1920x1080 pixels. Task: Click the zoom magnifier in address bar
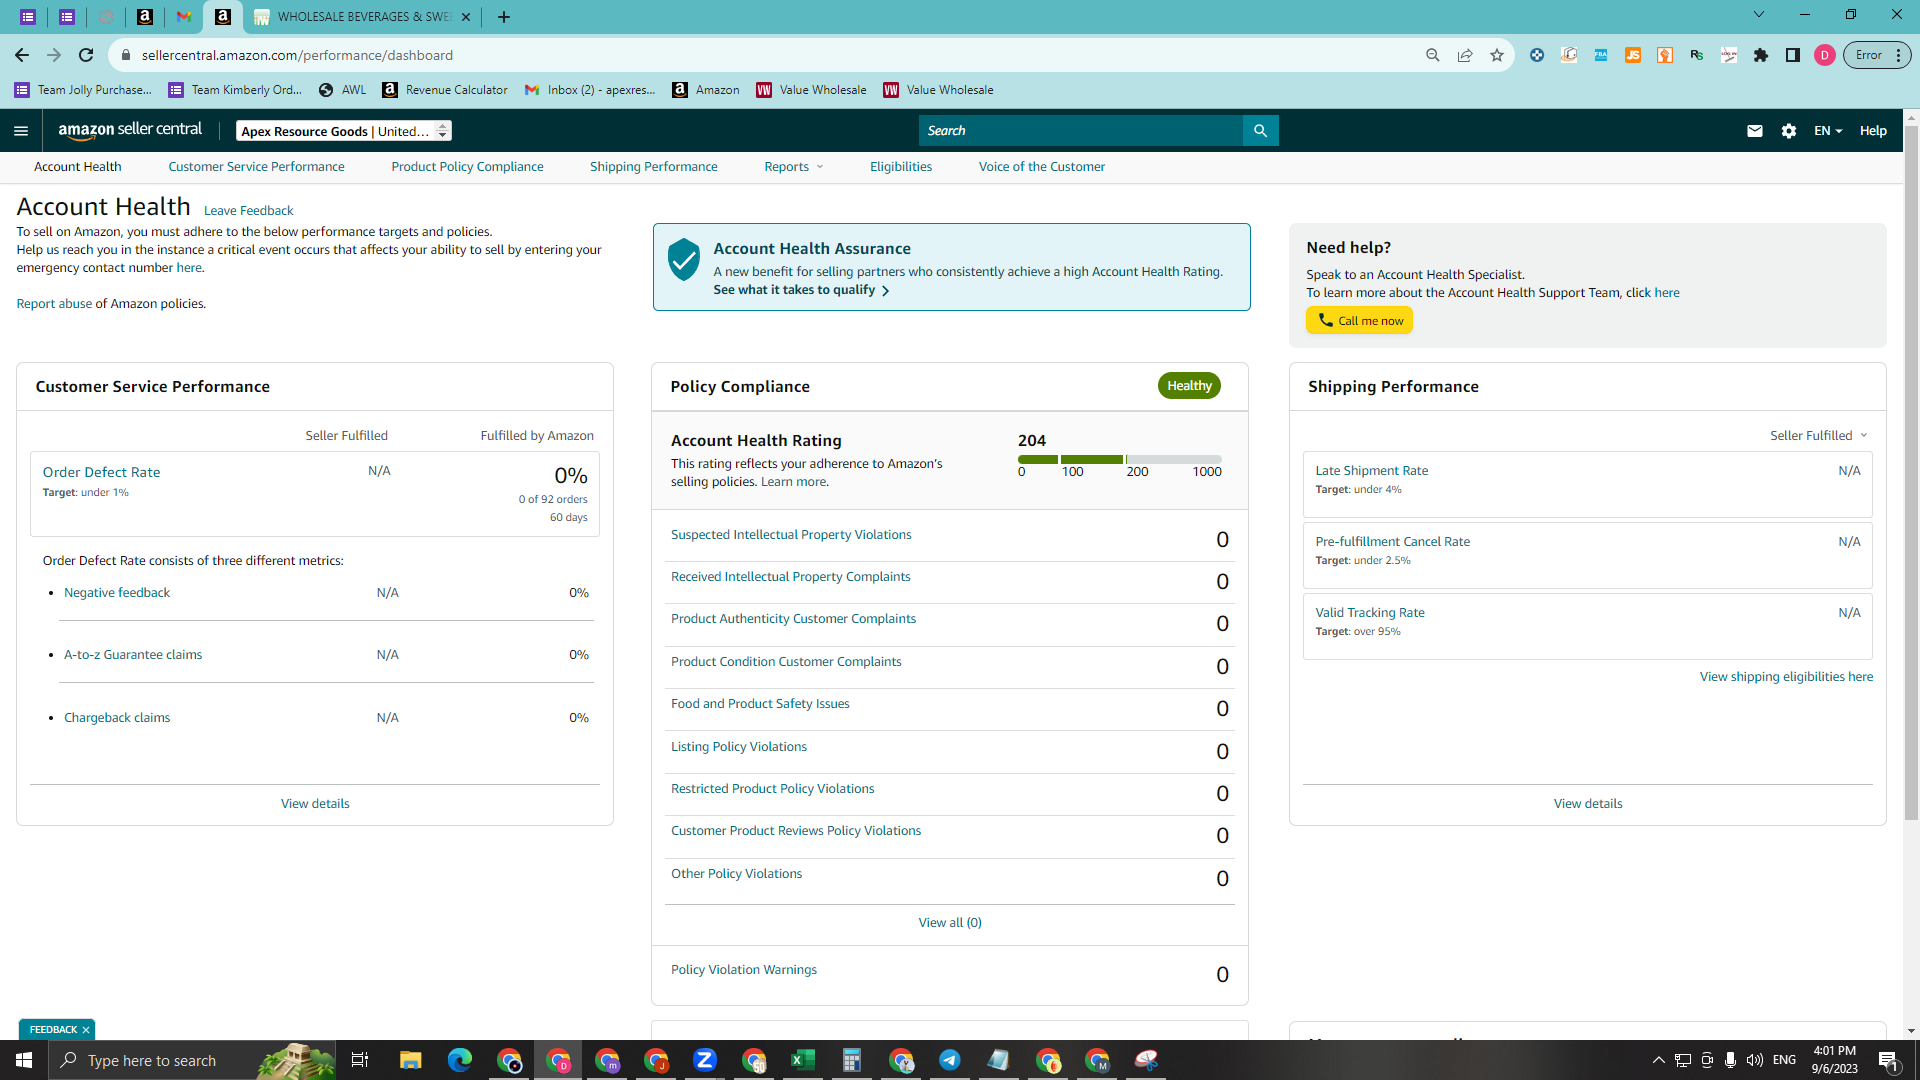tap(1433, 55)
